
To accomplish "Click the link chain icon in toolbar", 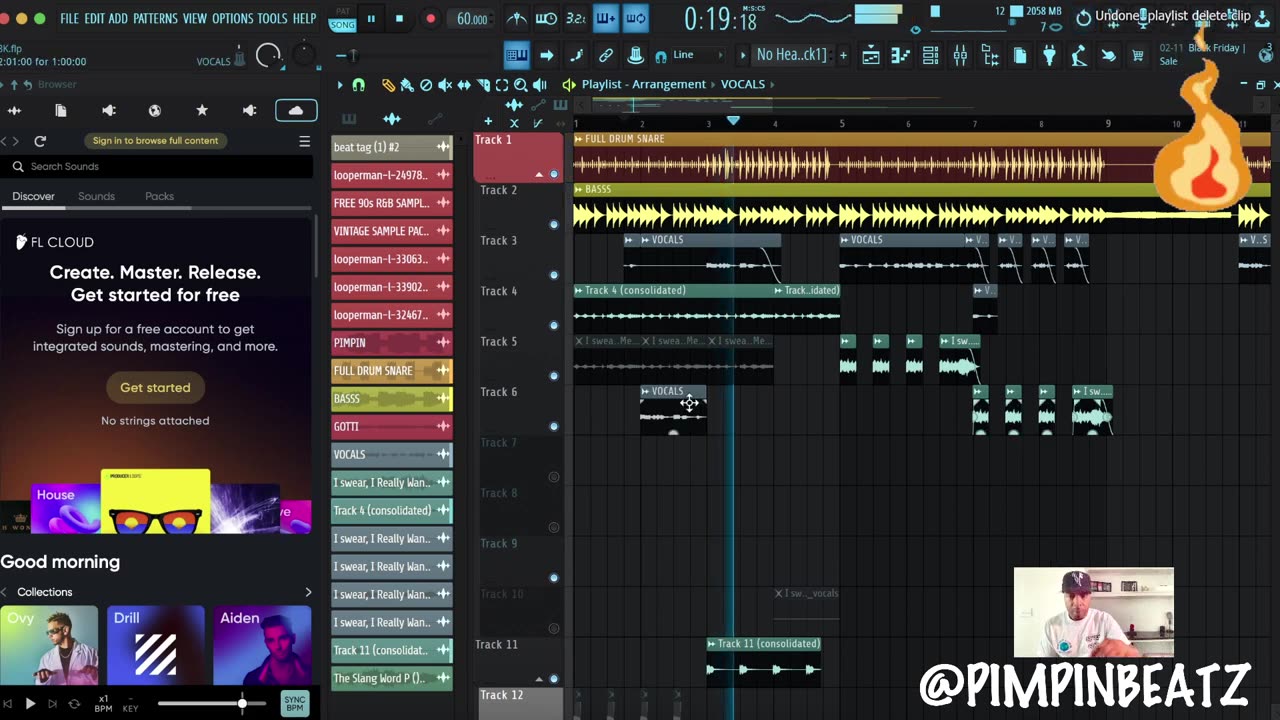I will (x=606, y=55).
